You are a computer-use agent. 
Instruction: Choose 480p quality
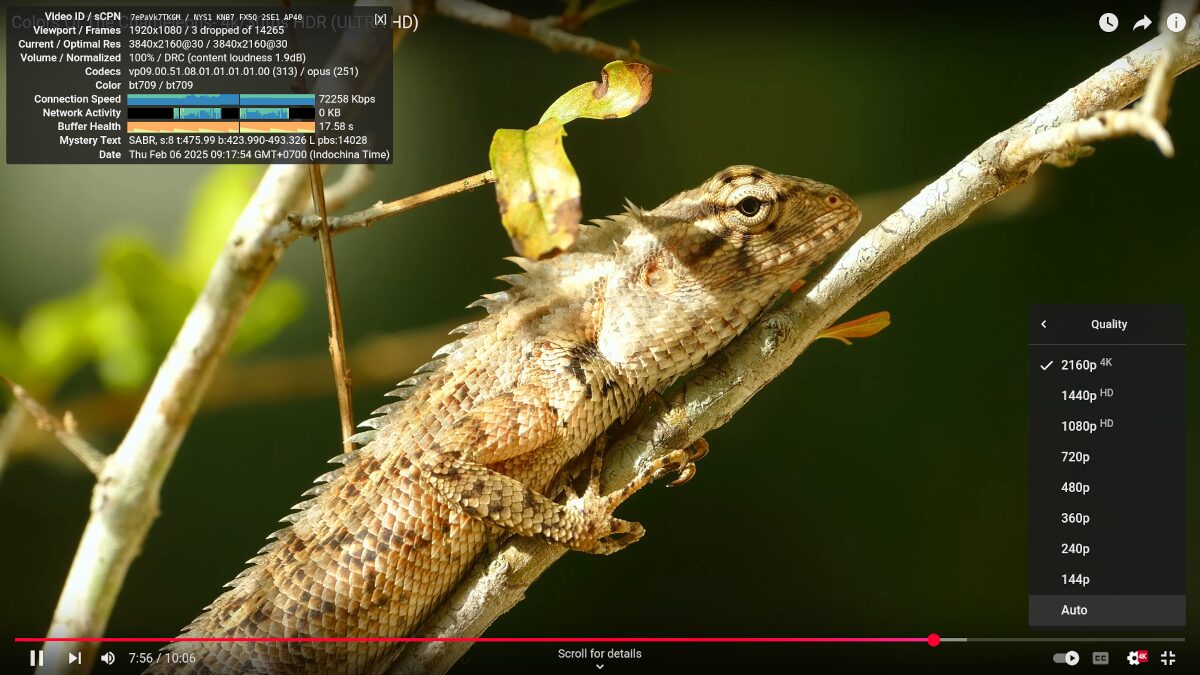(x=1107, y=488)
